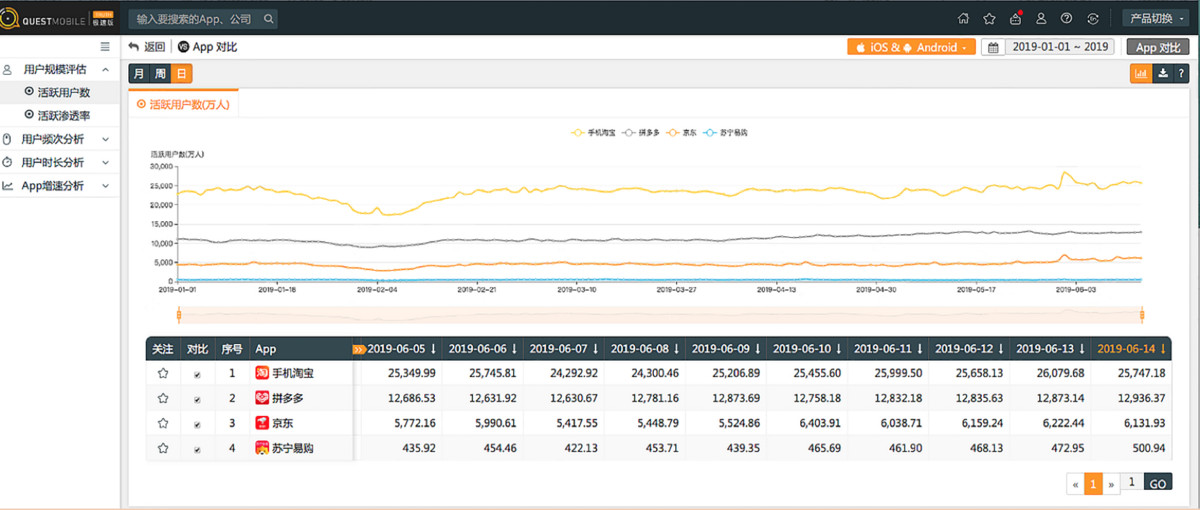Select page 1 in pagination
The image size is (1200, 510).
1094,484
